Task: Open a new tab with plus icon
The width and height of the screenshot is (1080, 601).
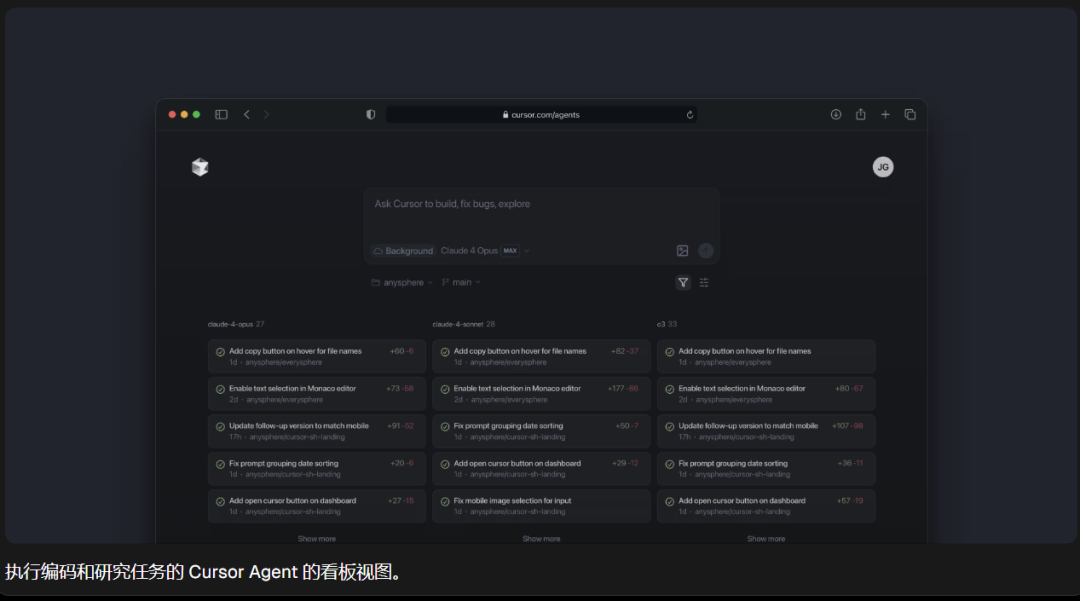Action: 885,114
